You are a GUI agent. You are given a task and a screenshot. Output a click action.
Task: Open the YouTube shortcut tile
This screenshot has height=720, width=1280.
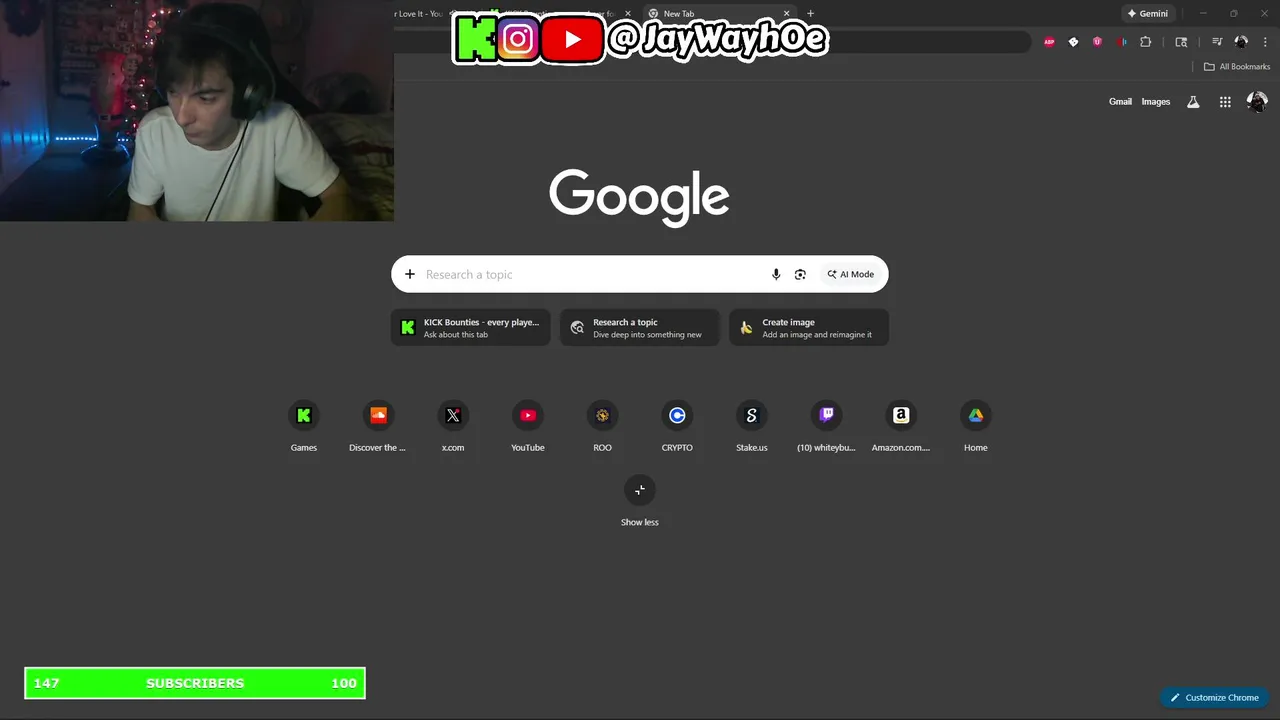528,426
